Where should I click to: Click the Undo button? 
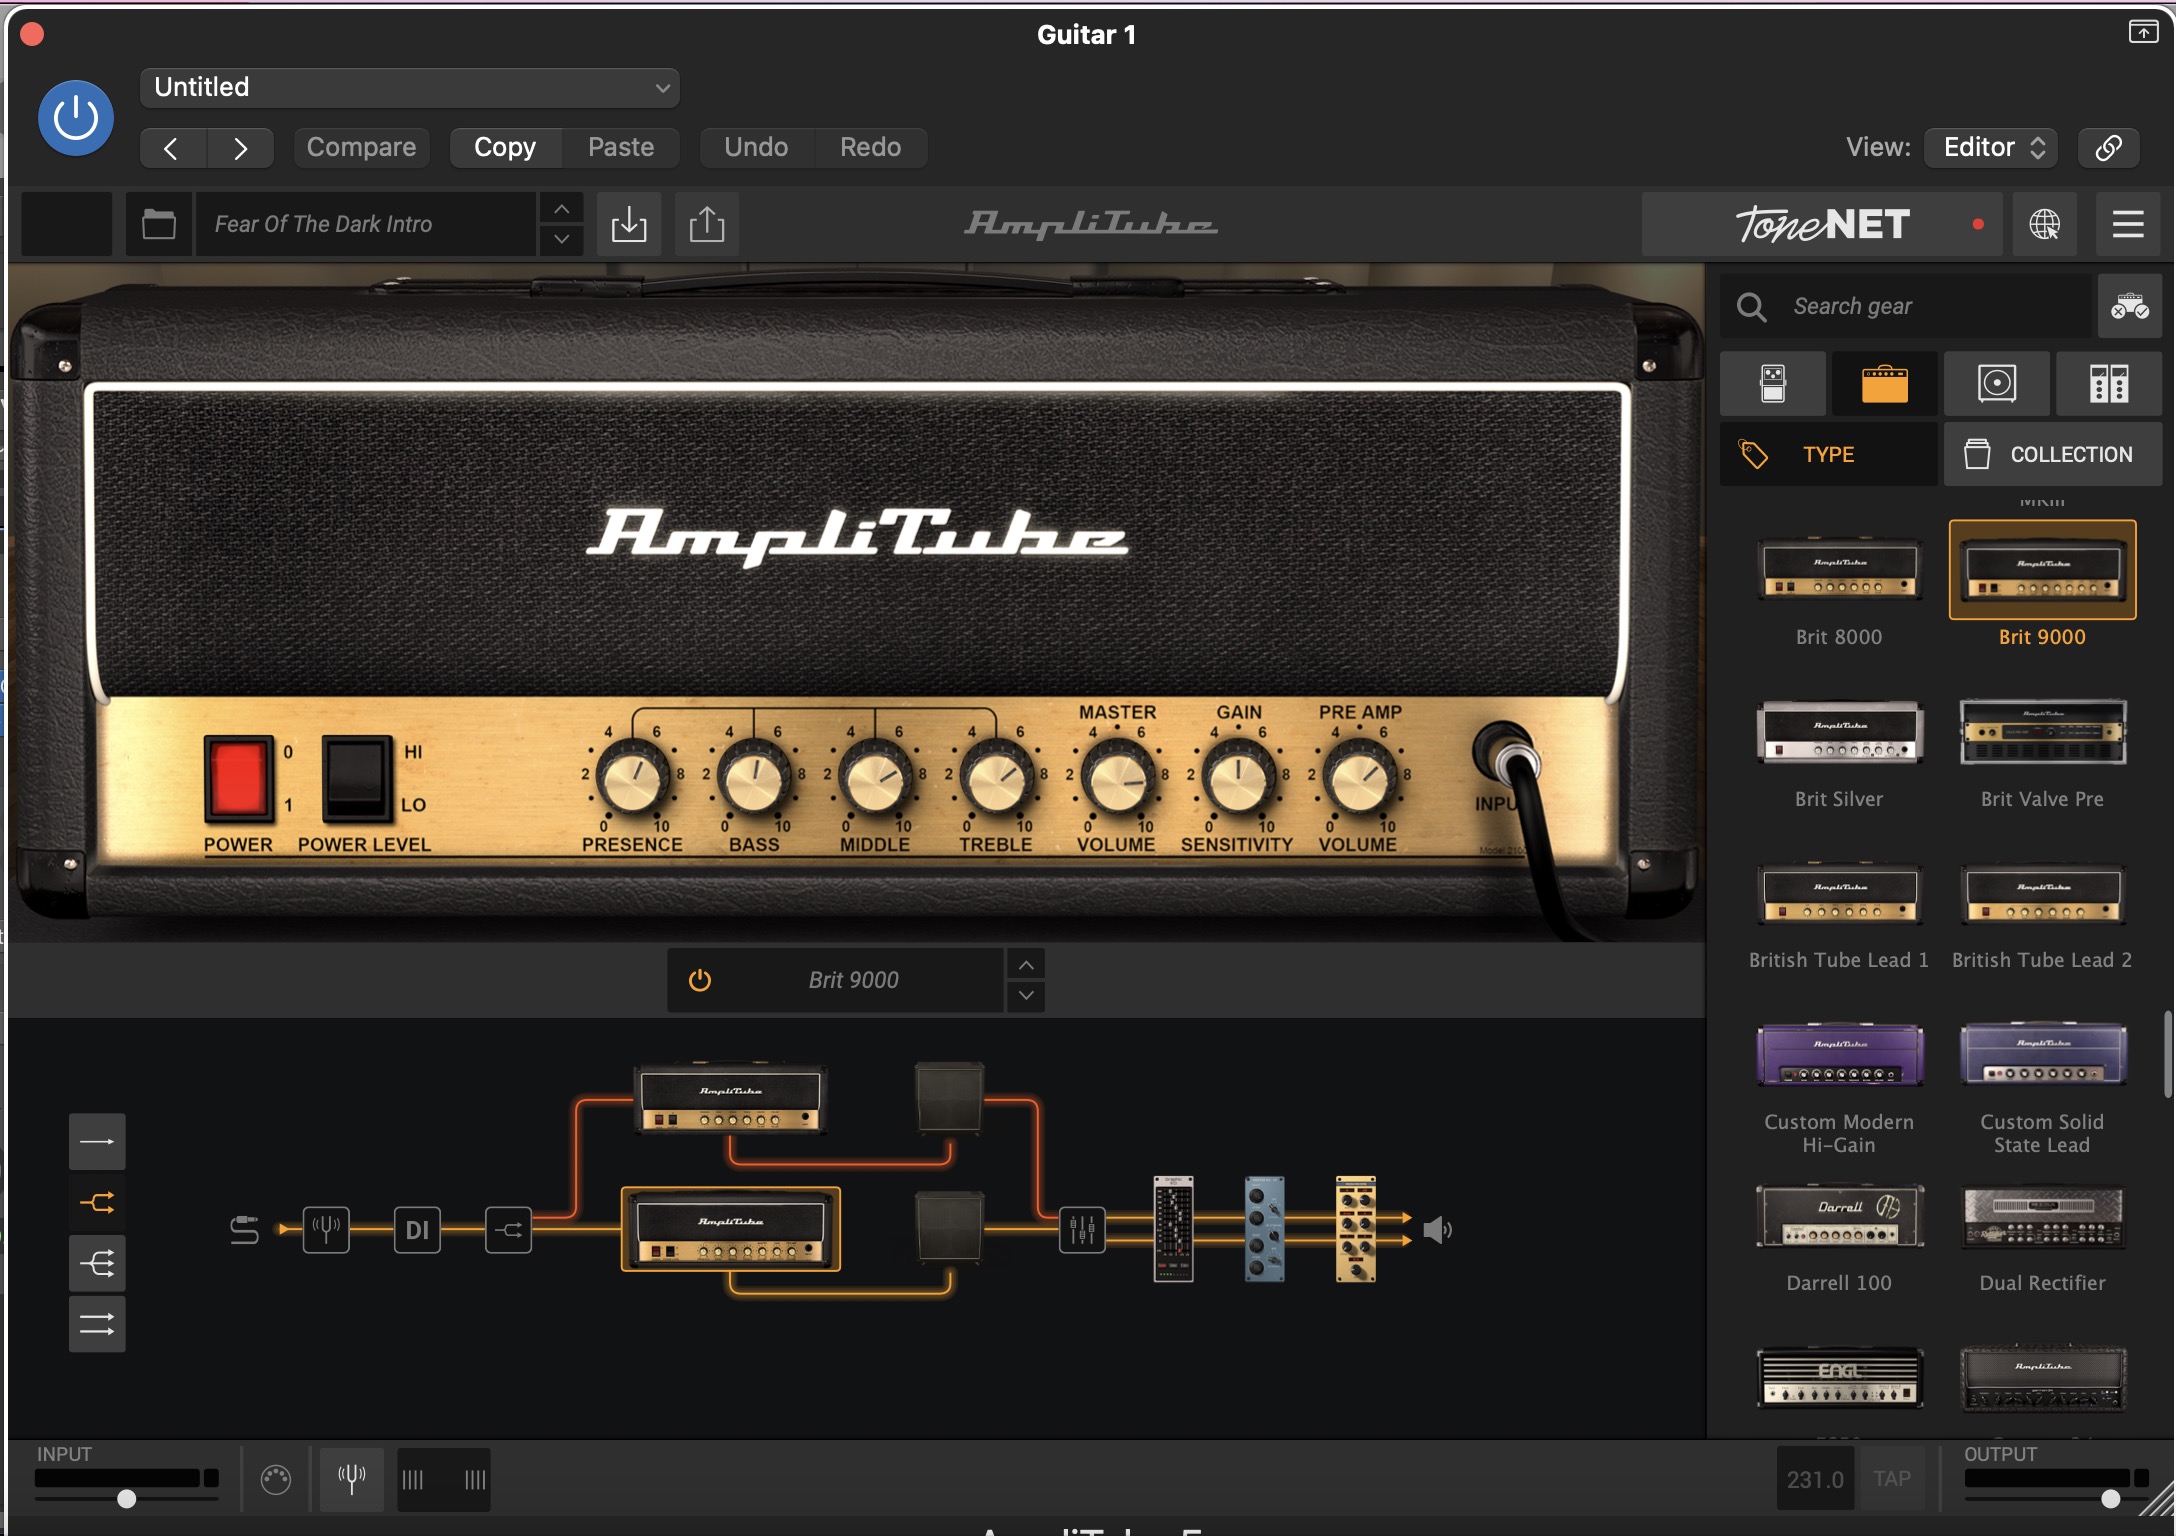click(x=756, y=148)
